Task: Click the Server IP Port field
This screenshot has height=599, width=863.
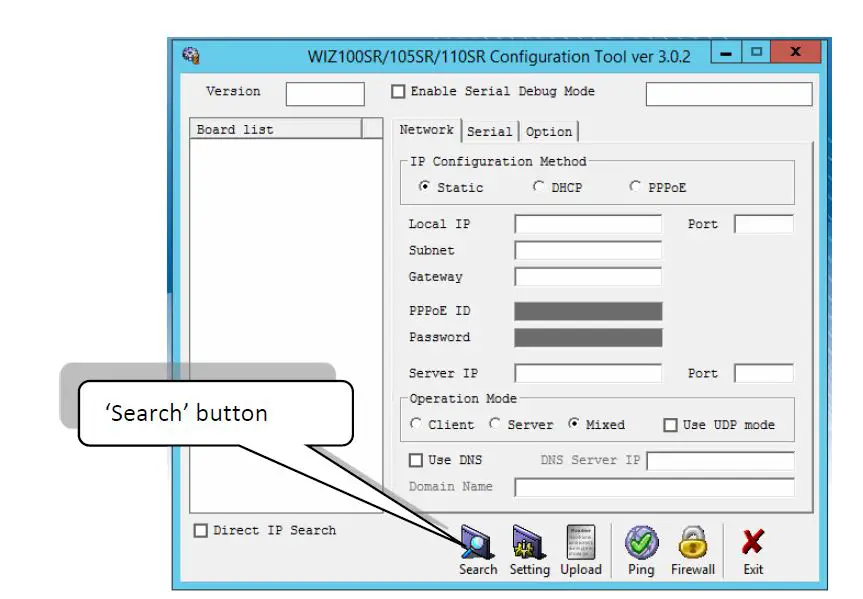Action: (x=764, y=373)
